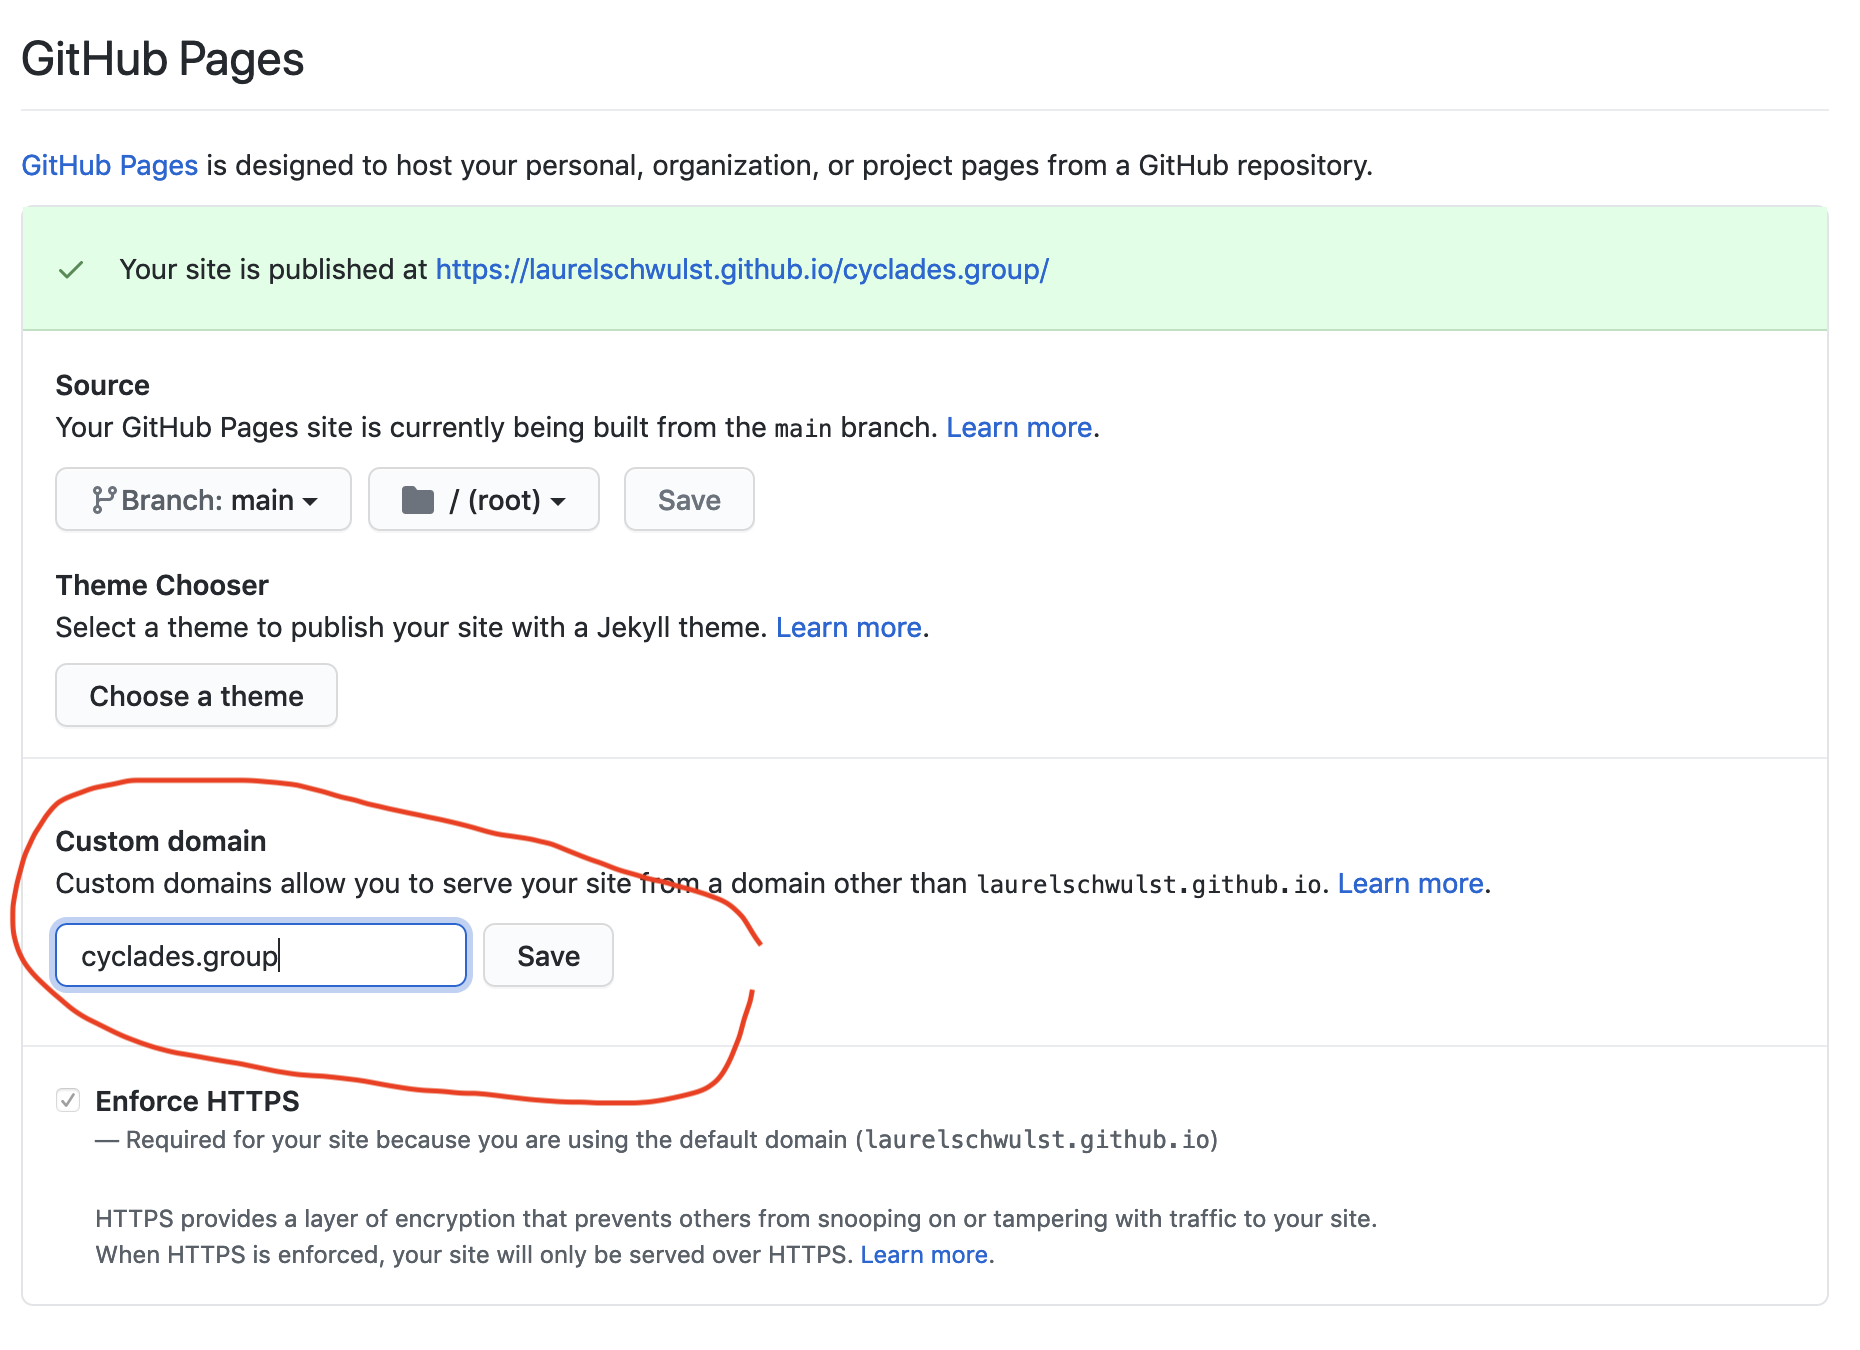The height and width of the screenshot is (1350, 1860).
Task: Click the Choose a theme button
Action: 196,696
